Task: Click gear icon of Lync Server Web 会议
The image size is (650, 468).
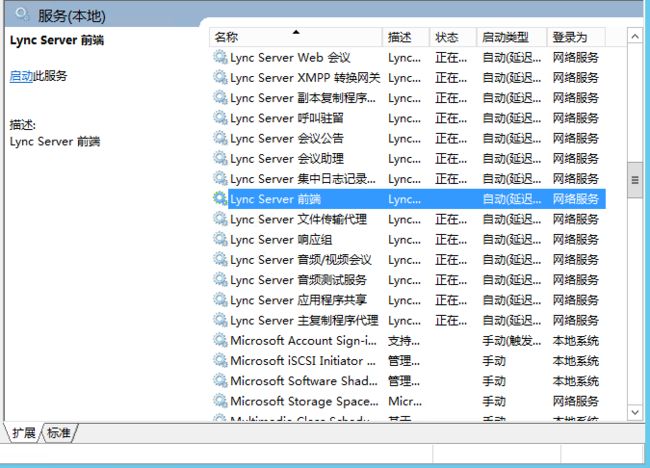Action: click(220, 57)
